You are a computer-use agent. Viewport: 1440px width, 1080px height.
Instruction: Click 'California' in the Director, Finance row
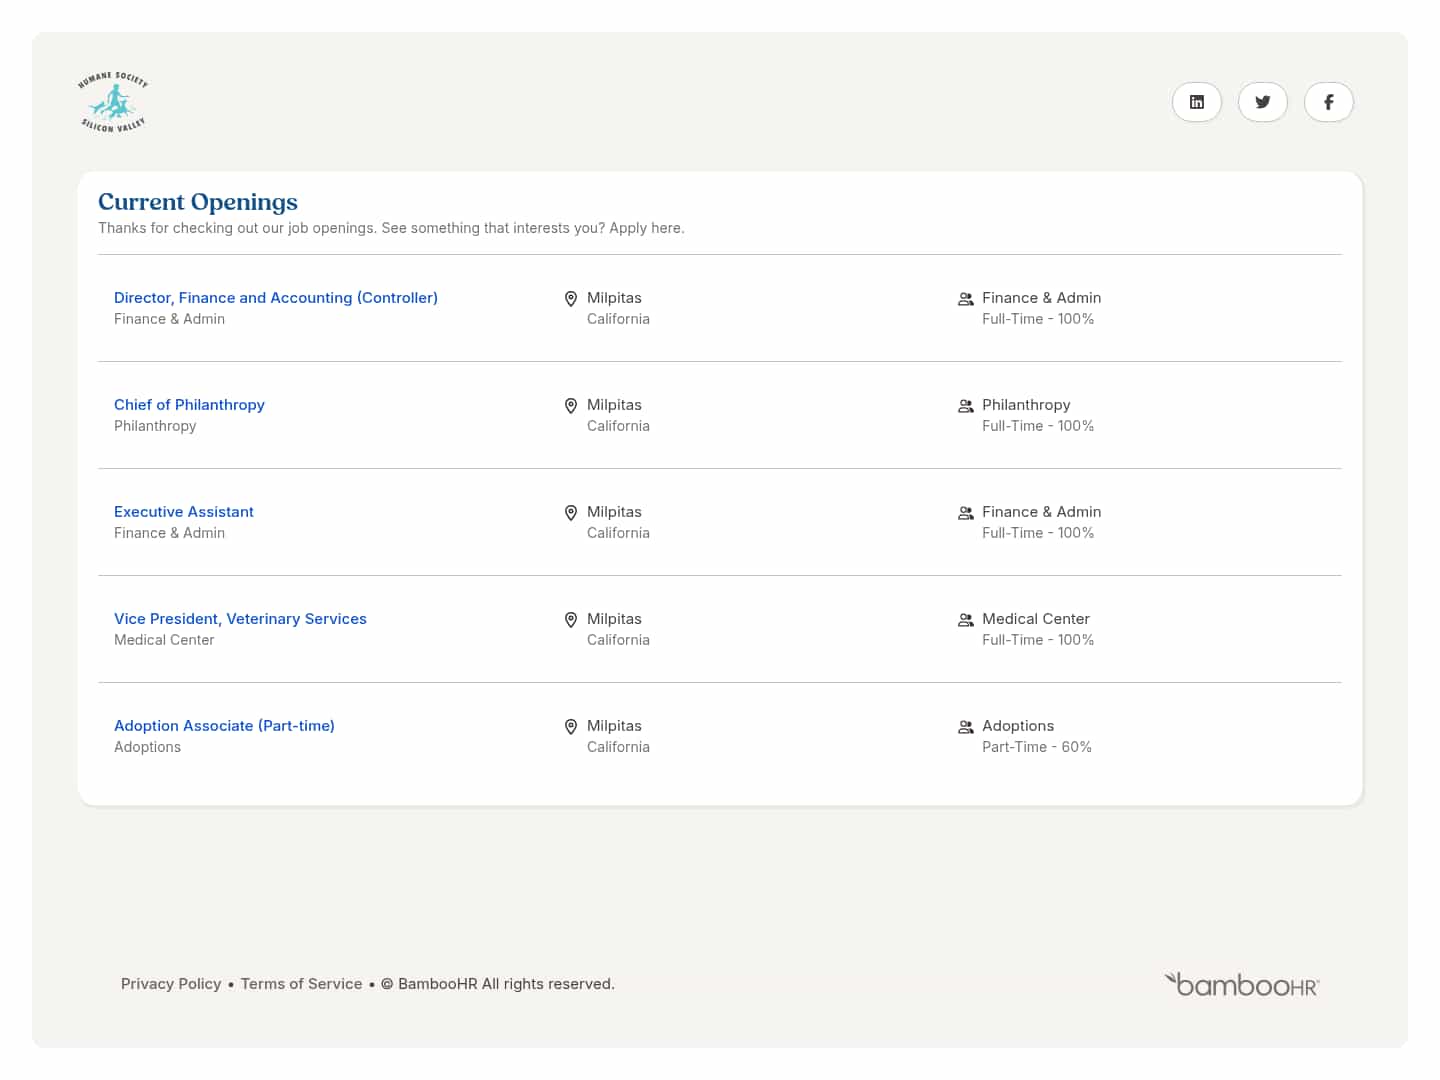[618, 319]
